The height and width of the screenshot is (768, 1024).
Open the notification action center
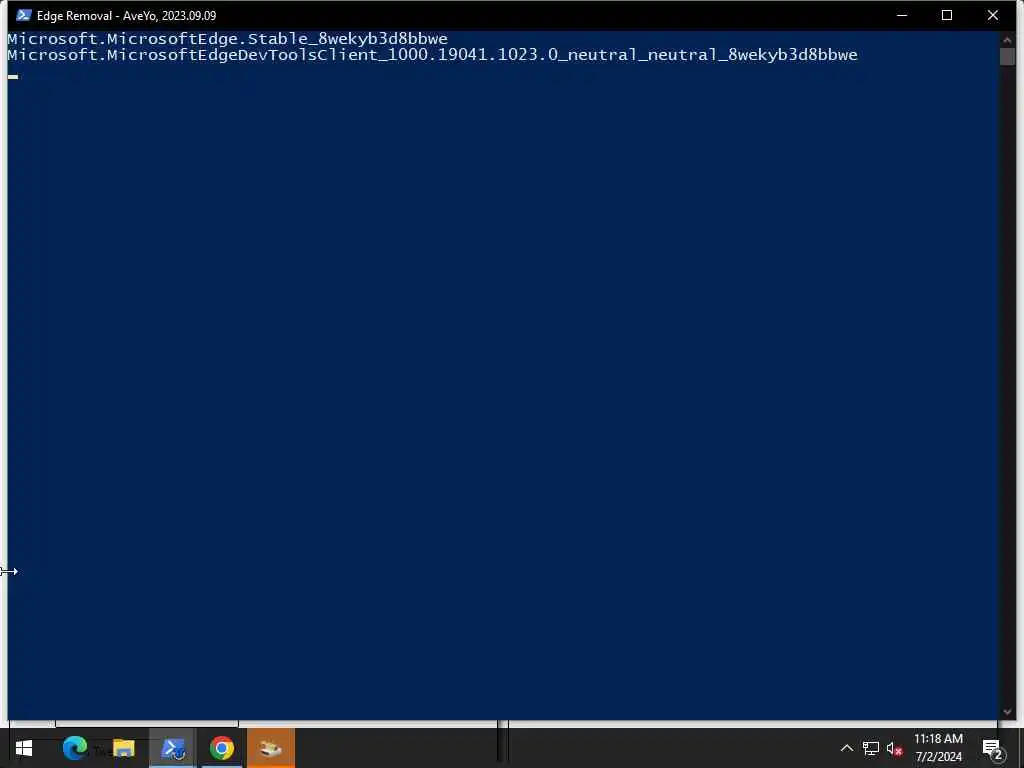pos(992,748)
